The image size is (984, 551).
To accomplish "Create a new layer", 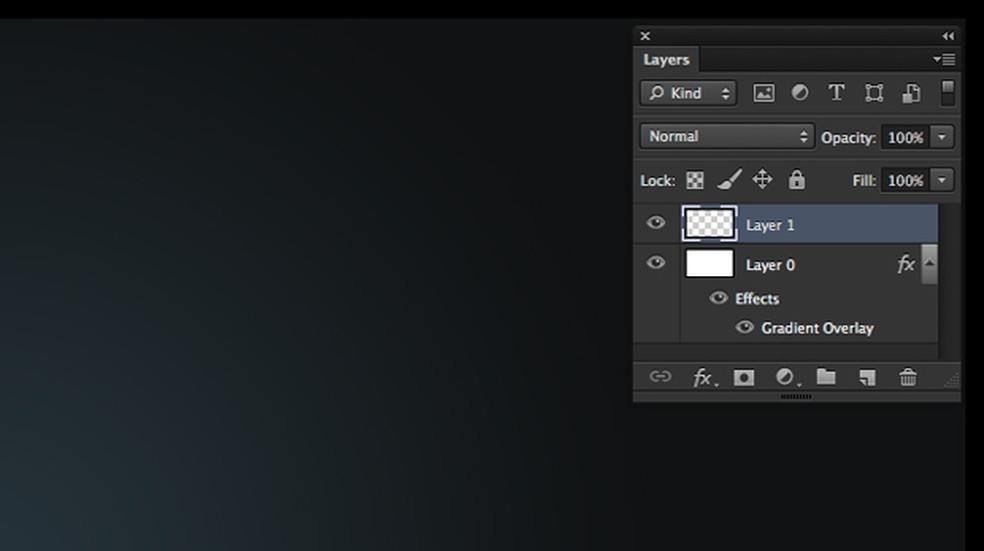I will click(867, 377).
